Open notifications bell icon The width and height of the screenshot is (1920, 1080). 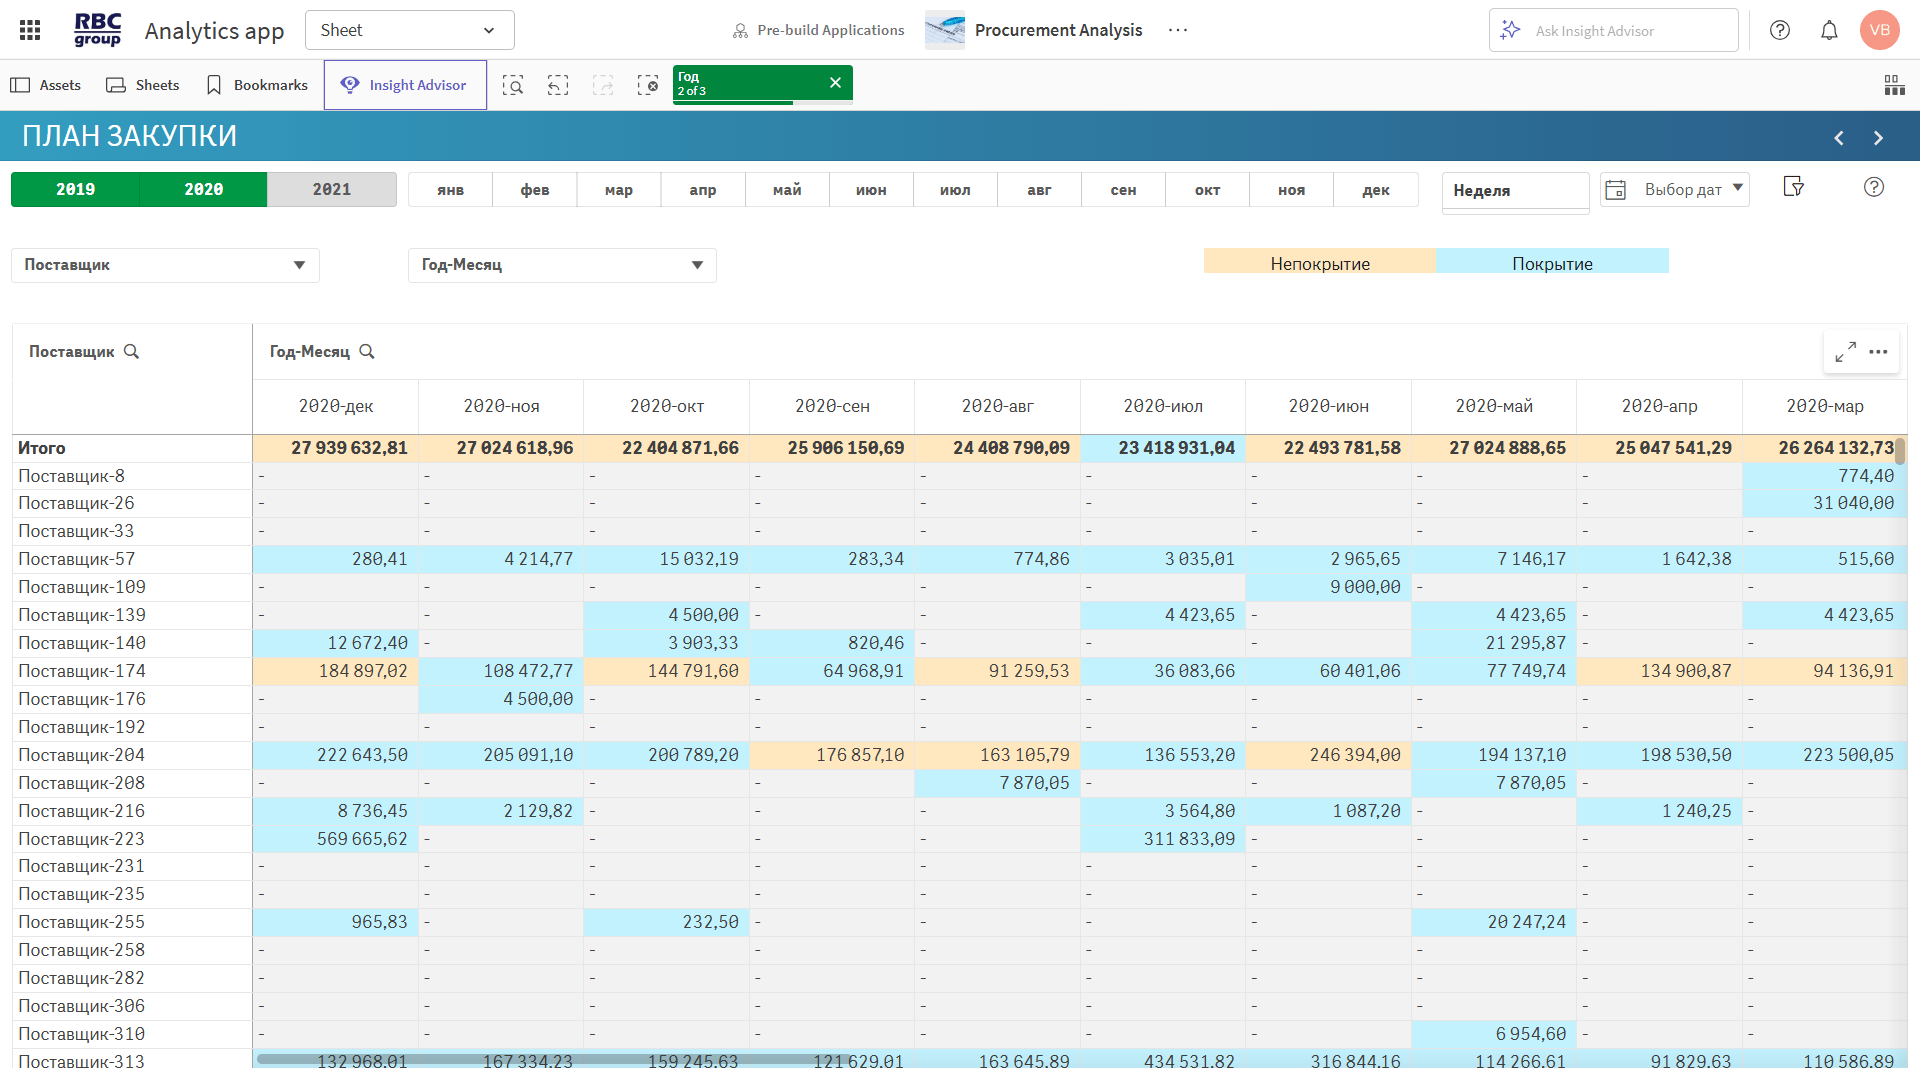(x=1829, y=30)
